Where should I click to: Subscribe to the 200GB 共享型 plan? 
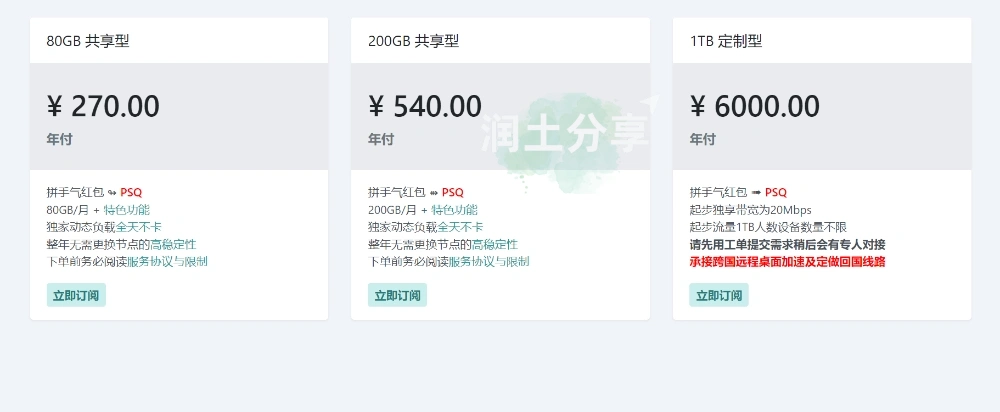pos(398,295)
